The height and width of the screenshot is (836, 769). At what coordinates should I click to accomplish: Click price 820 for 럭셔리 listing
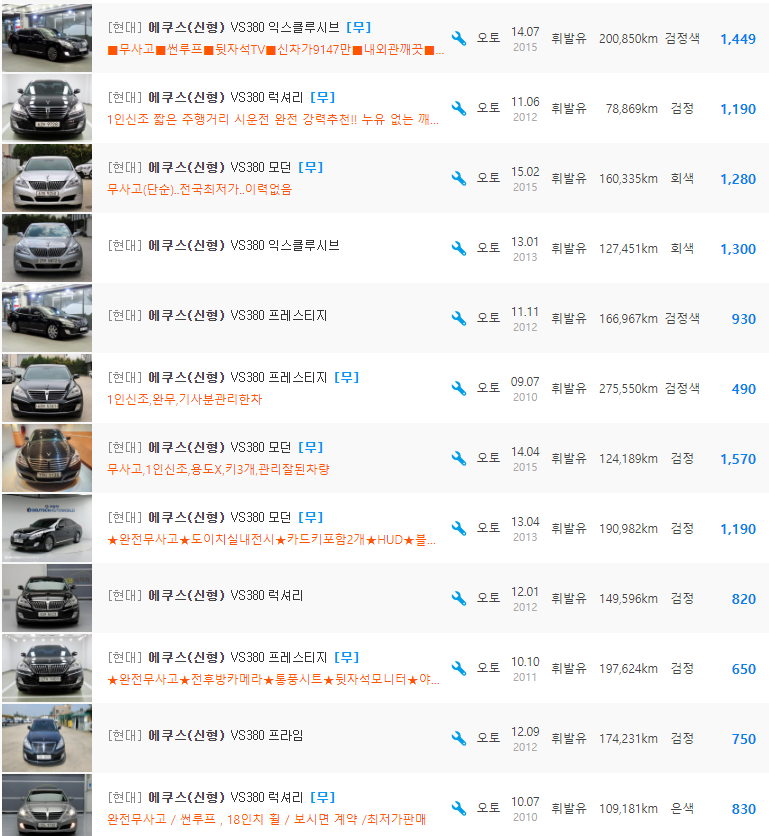tap(744, 599)
